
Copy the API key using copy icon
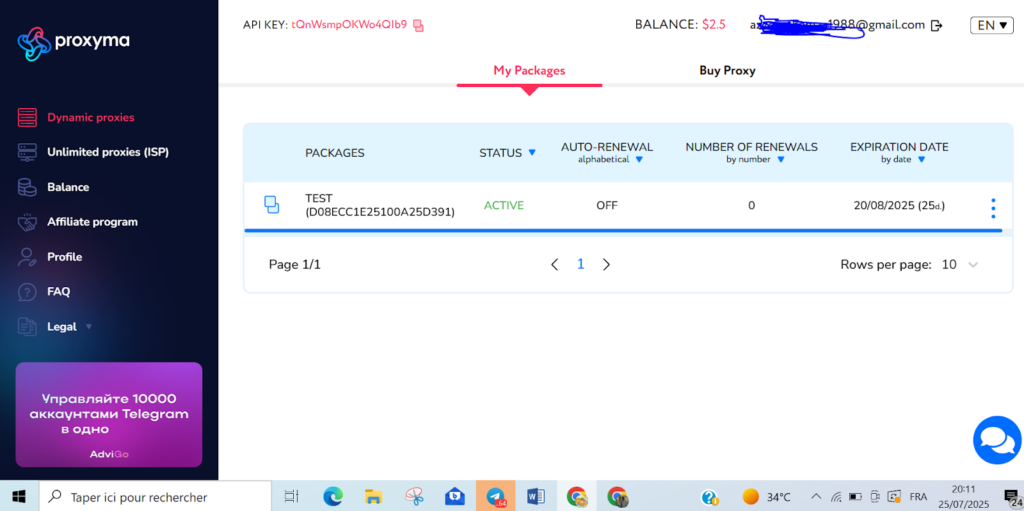click(419, 25)
